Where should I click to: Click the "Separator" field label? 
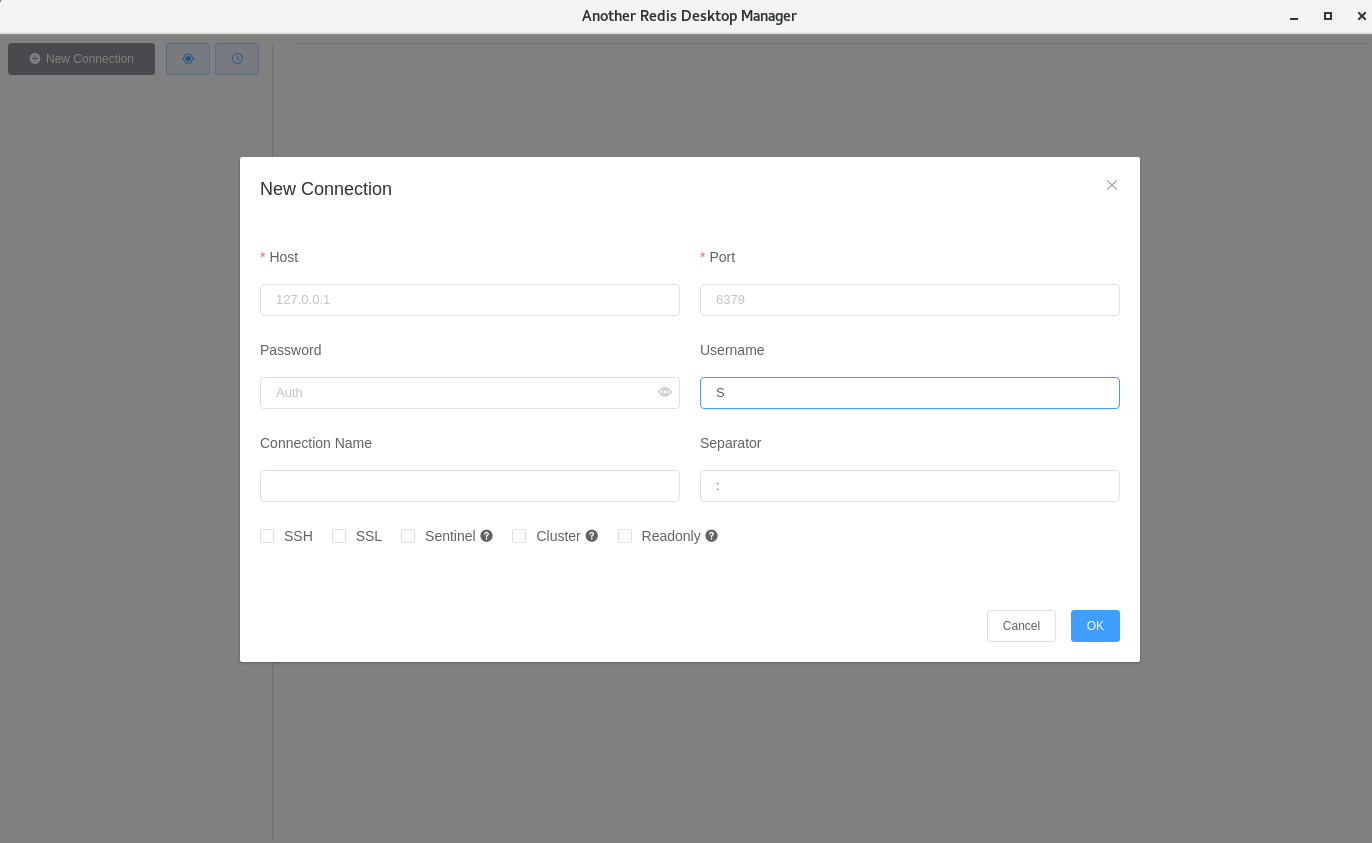[x=730, y=443]
